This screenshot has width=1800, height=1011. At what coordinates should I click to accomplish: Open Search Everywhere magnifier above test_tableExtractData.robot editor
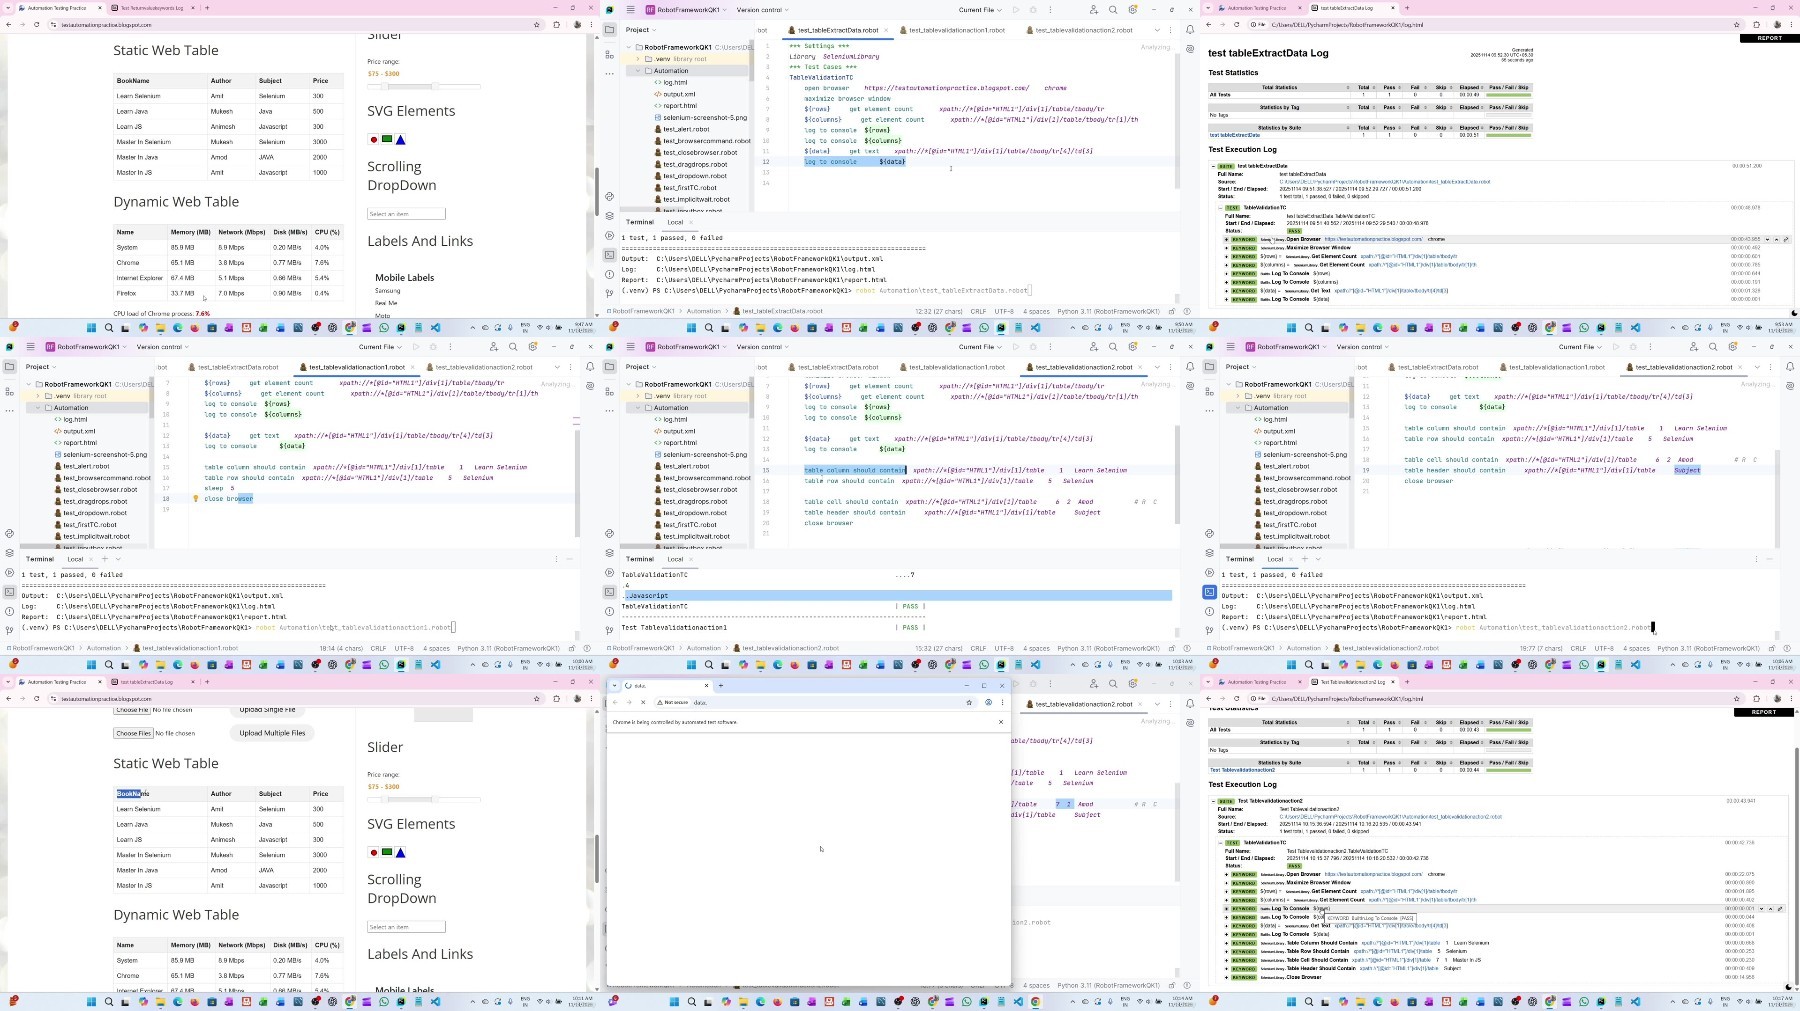click(1113, 10)
